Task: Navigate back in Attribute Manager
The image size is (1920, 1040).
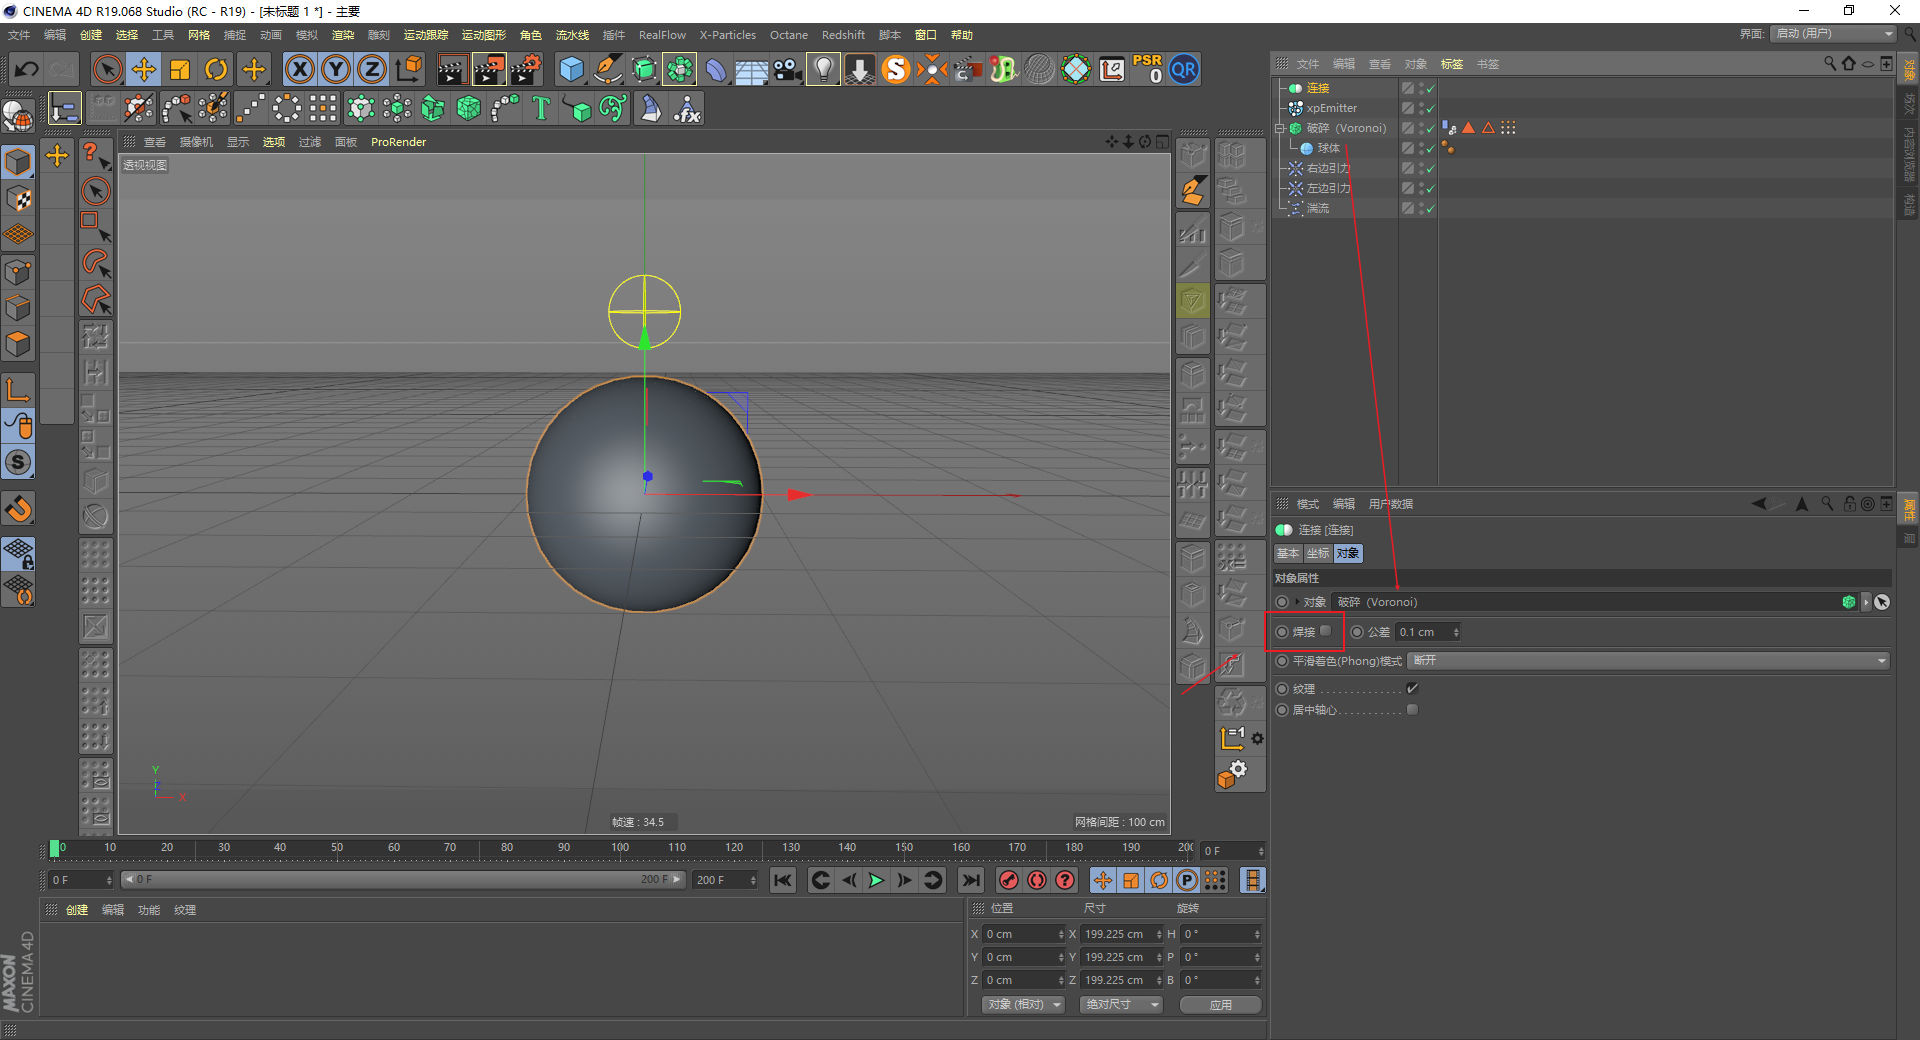Action: (x=1759, y=504)
